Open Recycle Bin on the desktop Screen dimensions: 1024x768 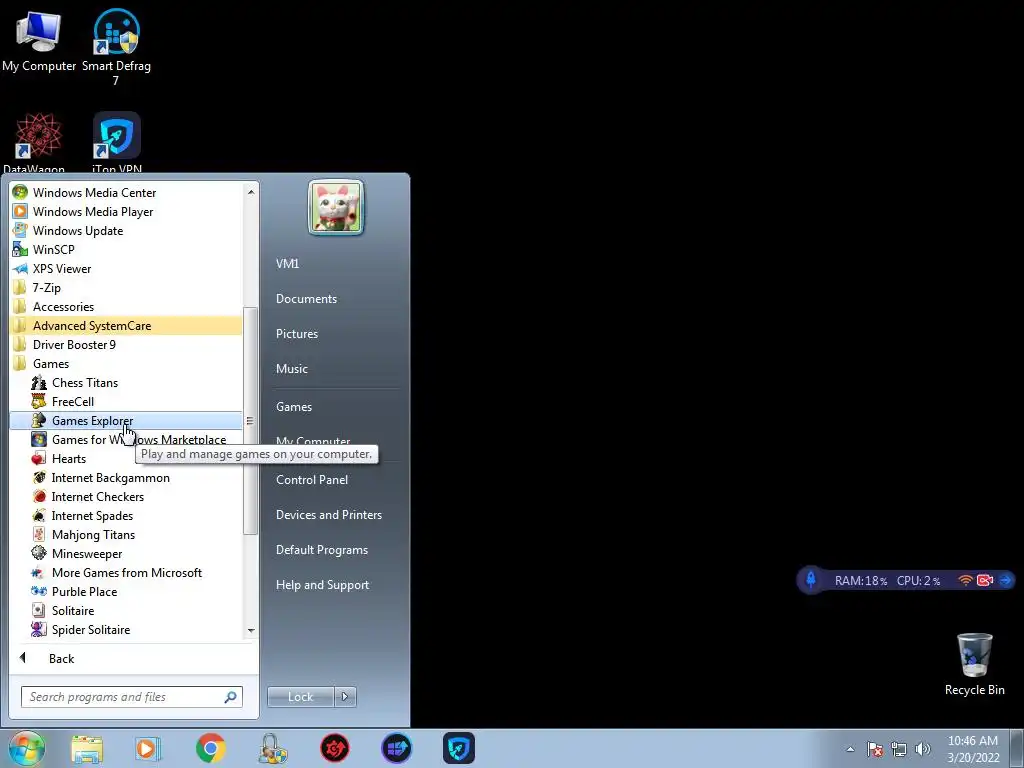click(x=974, y=664)
